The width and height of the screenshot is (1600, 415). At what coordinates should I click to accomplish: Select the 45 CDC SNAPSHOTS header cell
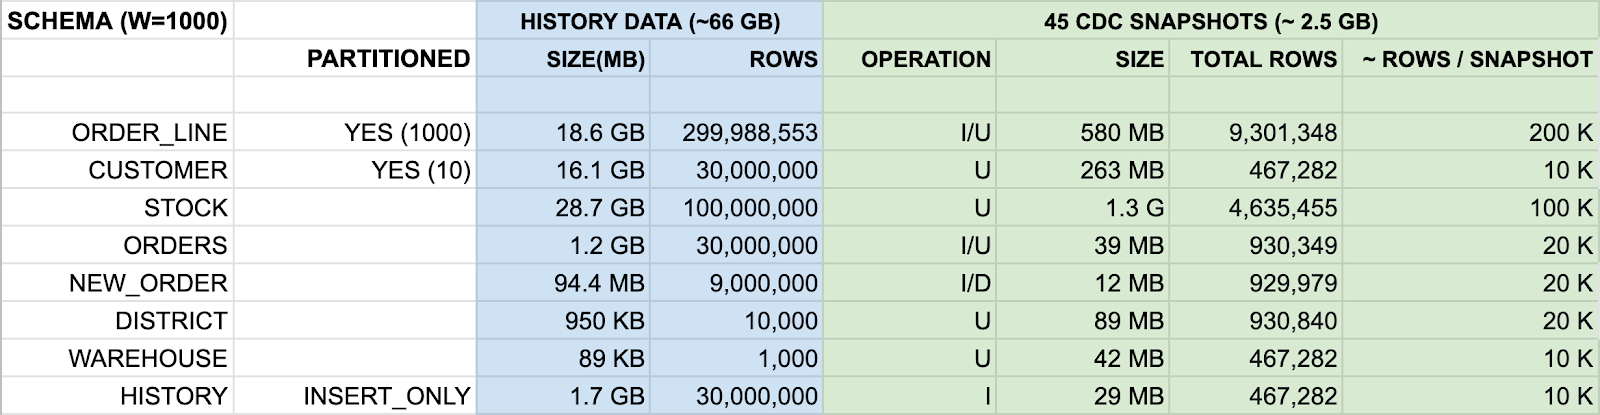[1211, 21]
